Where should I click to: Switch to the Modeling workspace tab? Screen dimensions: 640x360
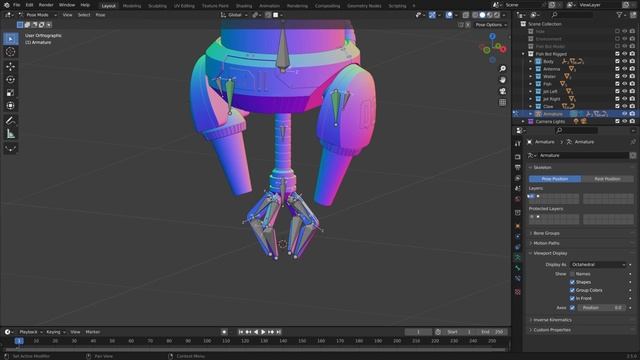(x=132, y=6)
